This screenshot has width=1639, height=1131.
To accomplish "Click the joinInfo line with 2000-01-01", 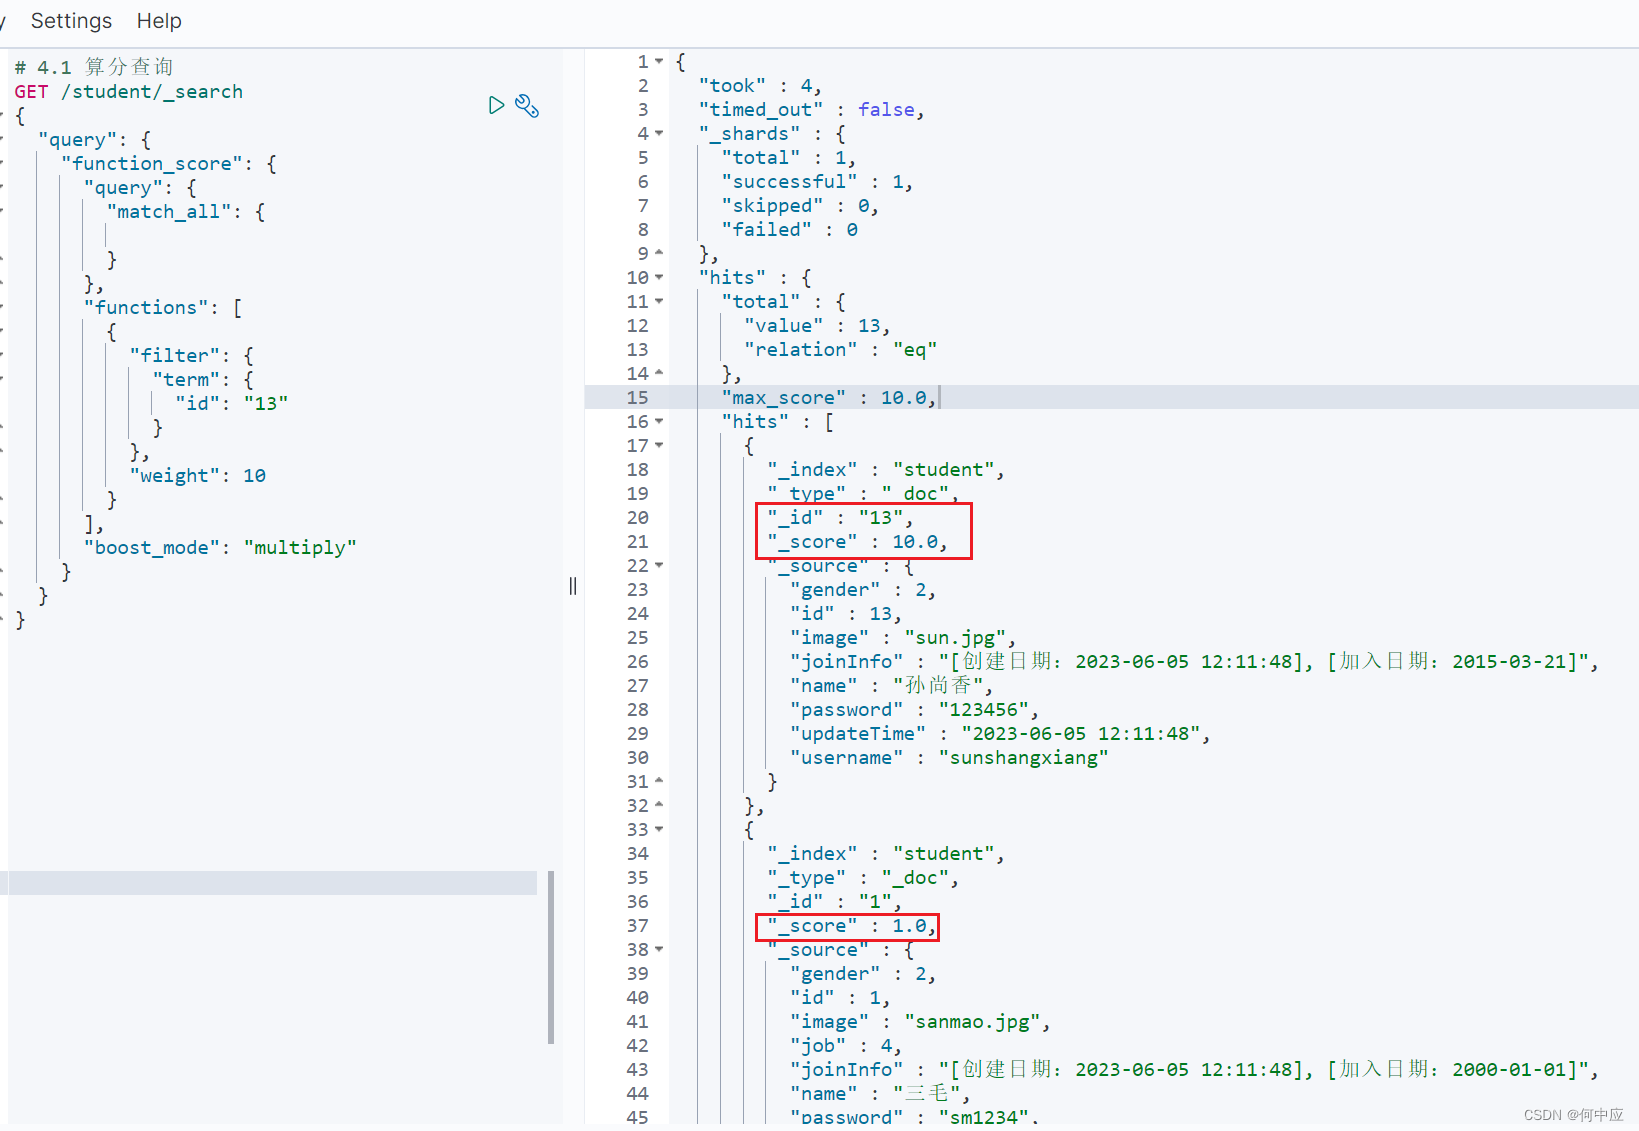I will tap(1195, 1069).
